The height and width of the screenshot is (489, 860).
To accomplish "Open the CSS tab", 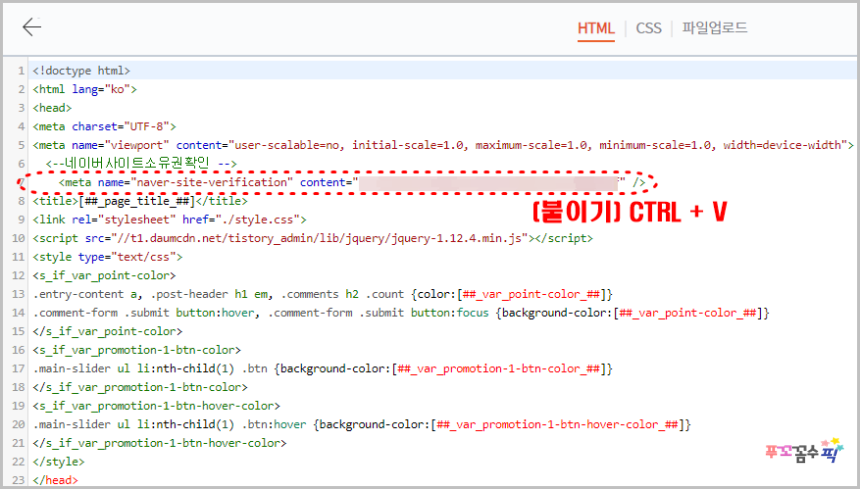I will coord(648,28).
